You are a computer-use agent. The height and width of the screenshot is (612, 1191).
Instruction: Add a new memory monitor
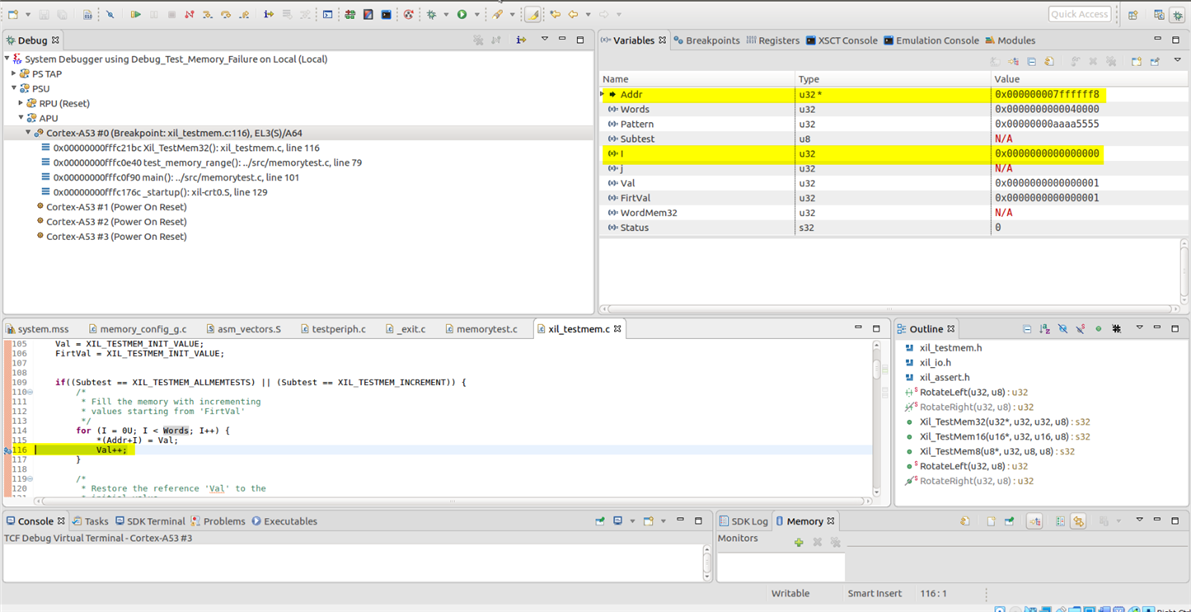coord(798,542)
